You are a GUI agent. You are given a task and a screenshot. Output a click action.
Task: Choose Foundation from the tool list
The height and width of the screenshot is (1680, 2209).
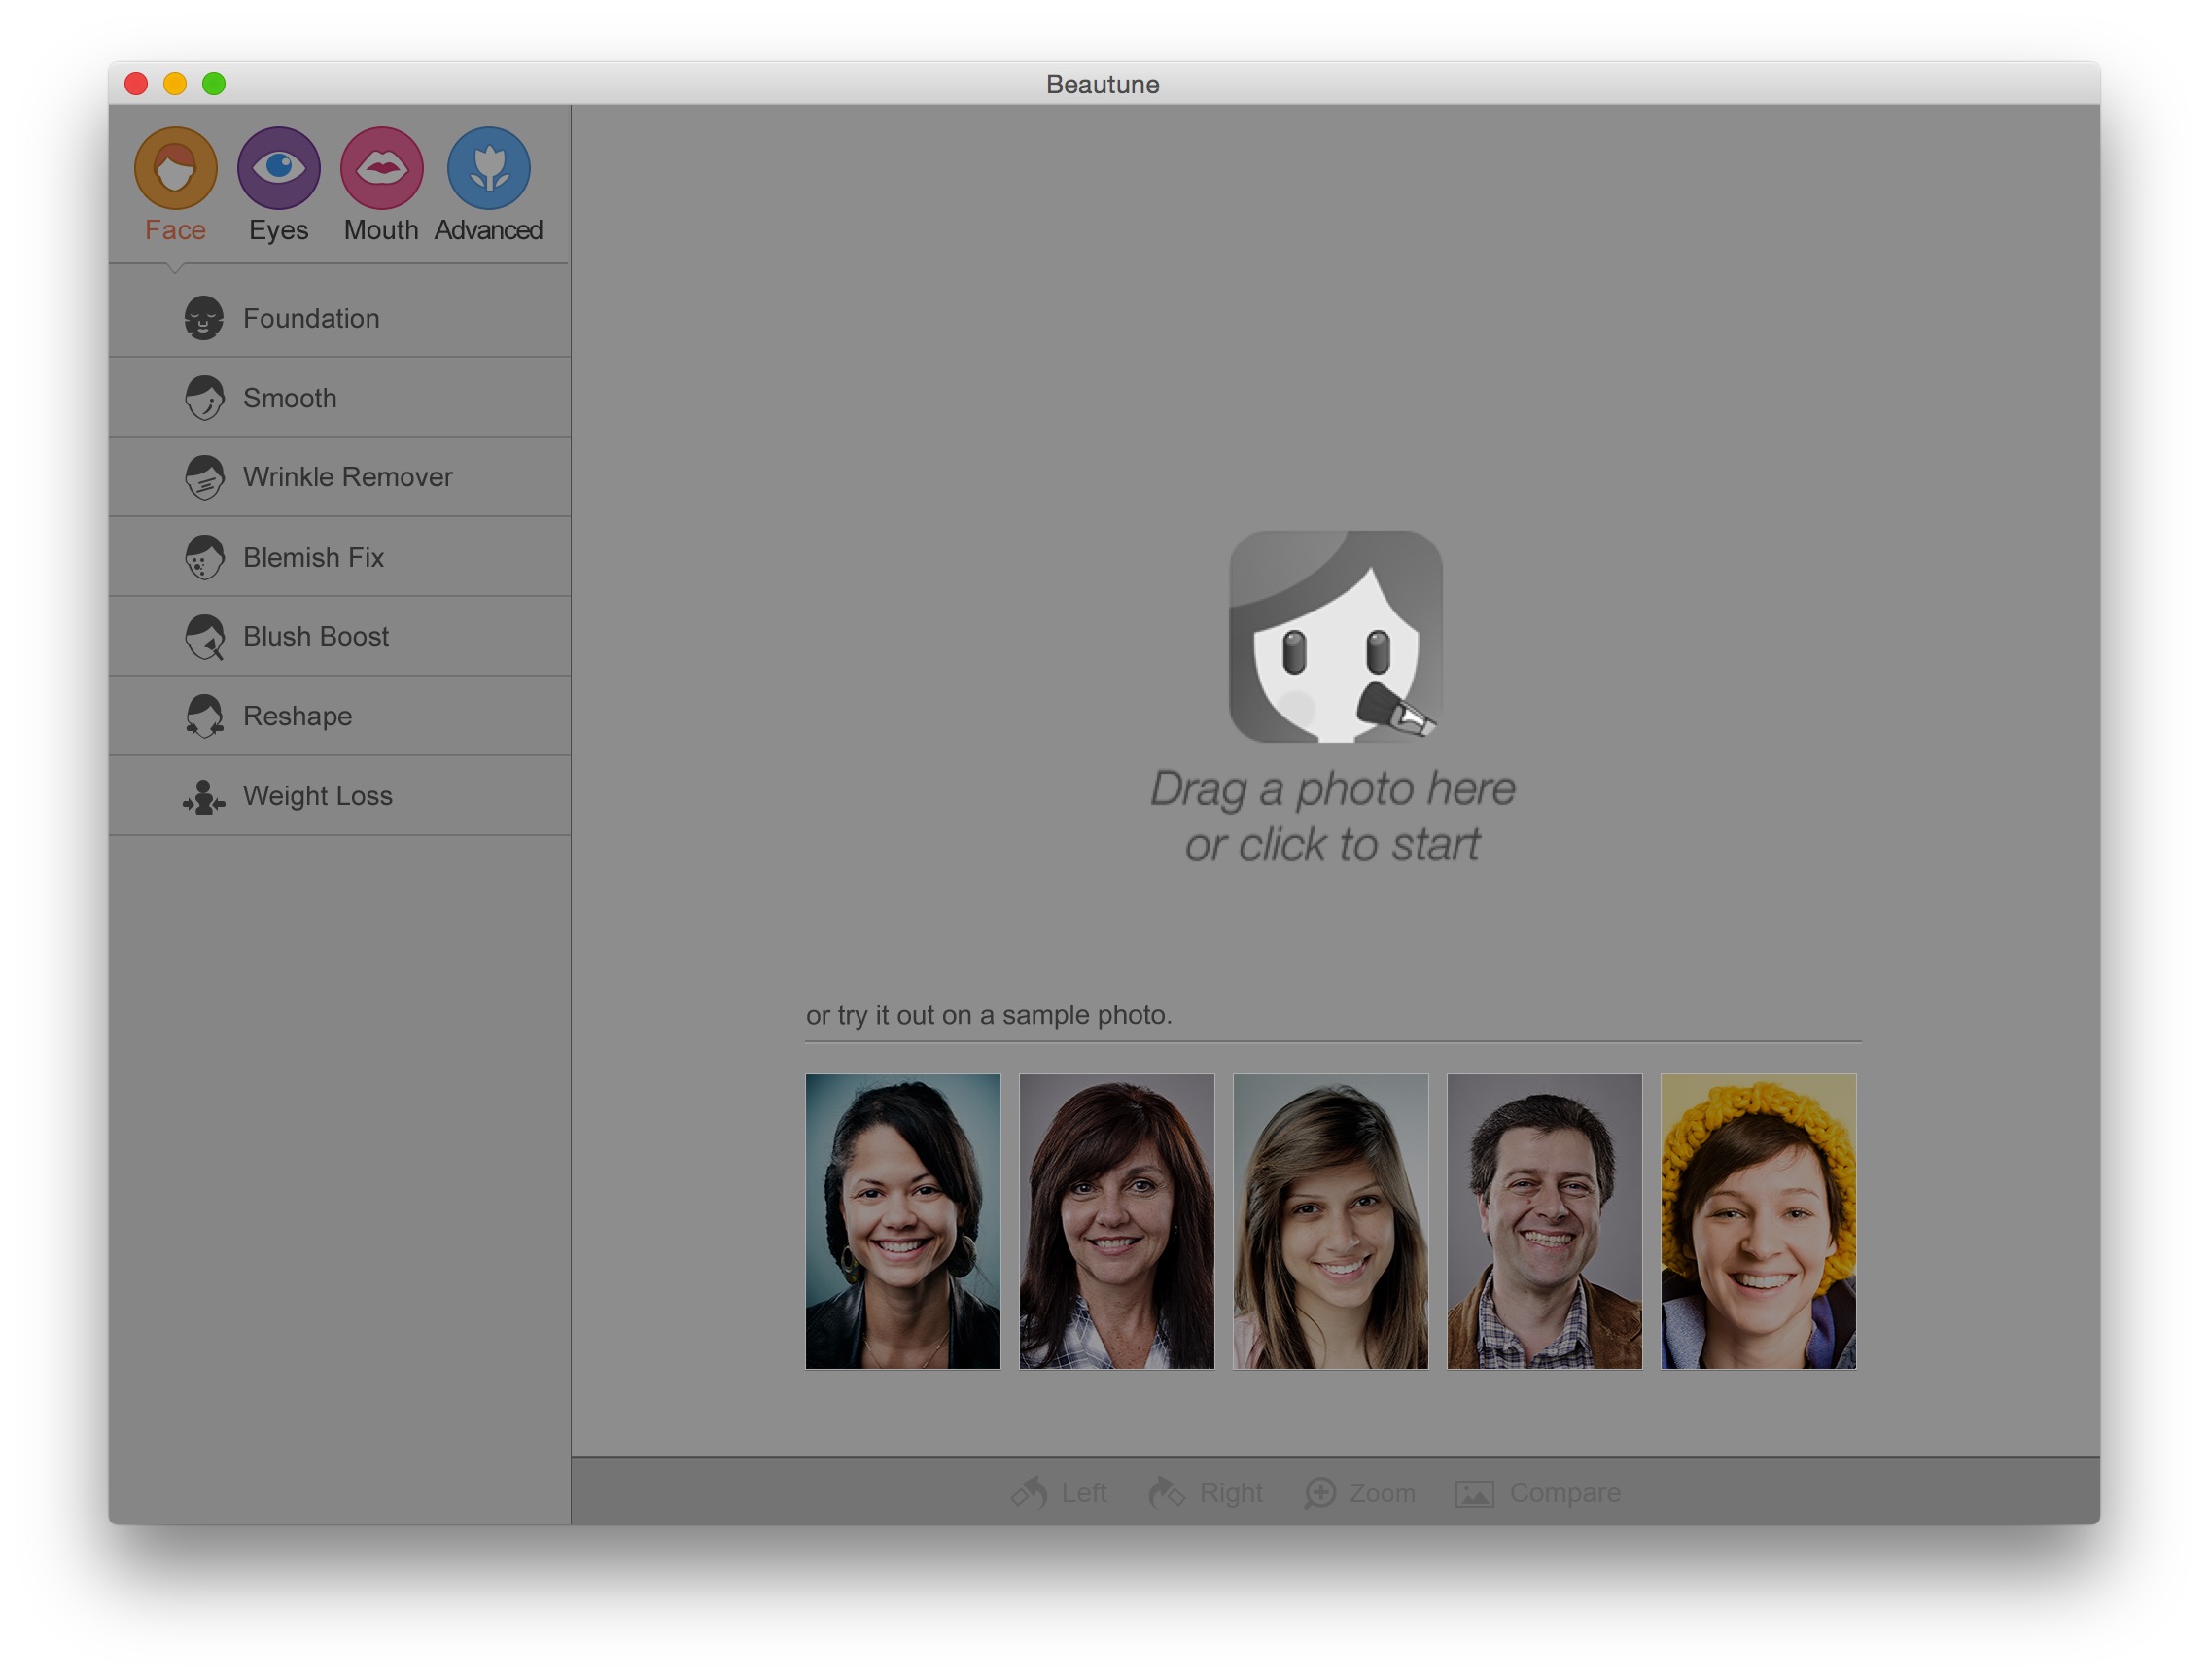(340, 318)
